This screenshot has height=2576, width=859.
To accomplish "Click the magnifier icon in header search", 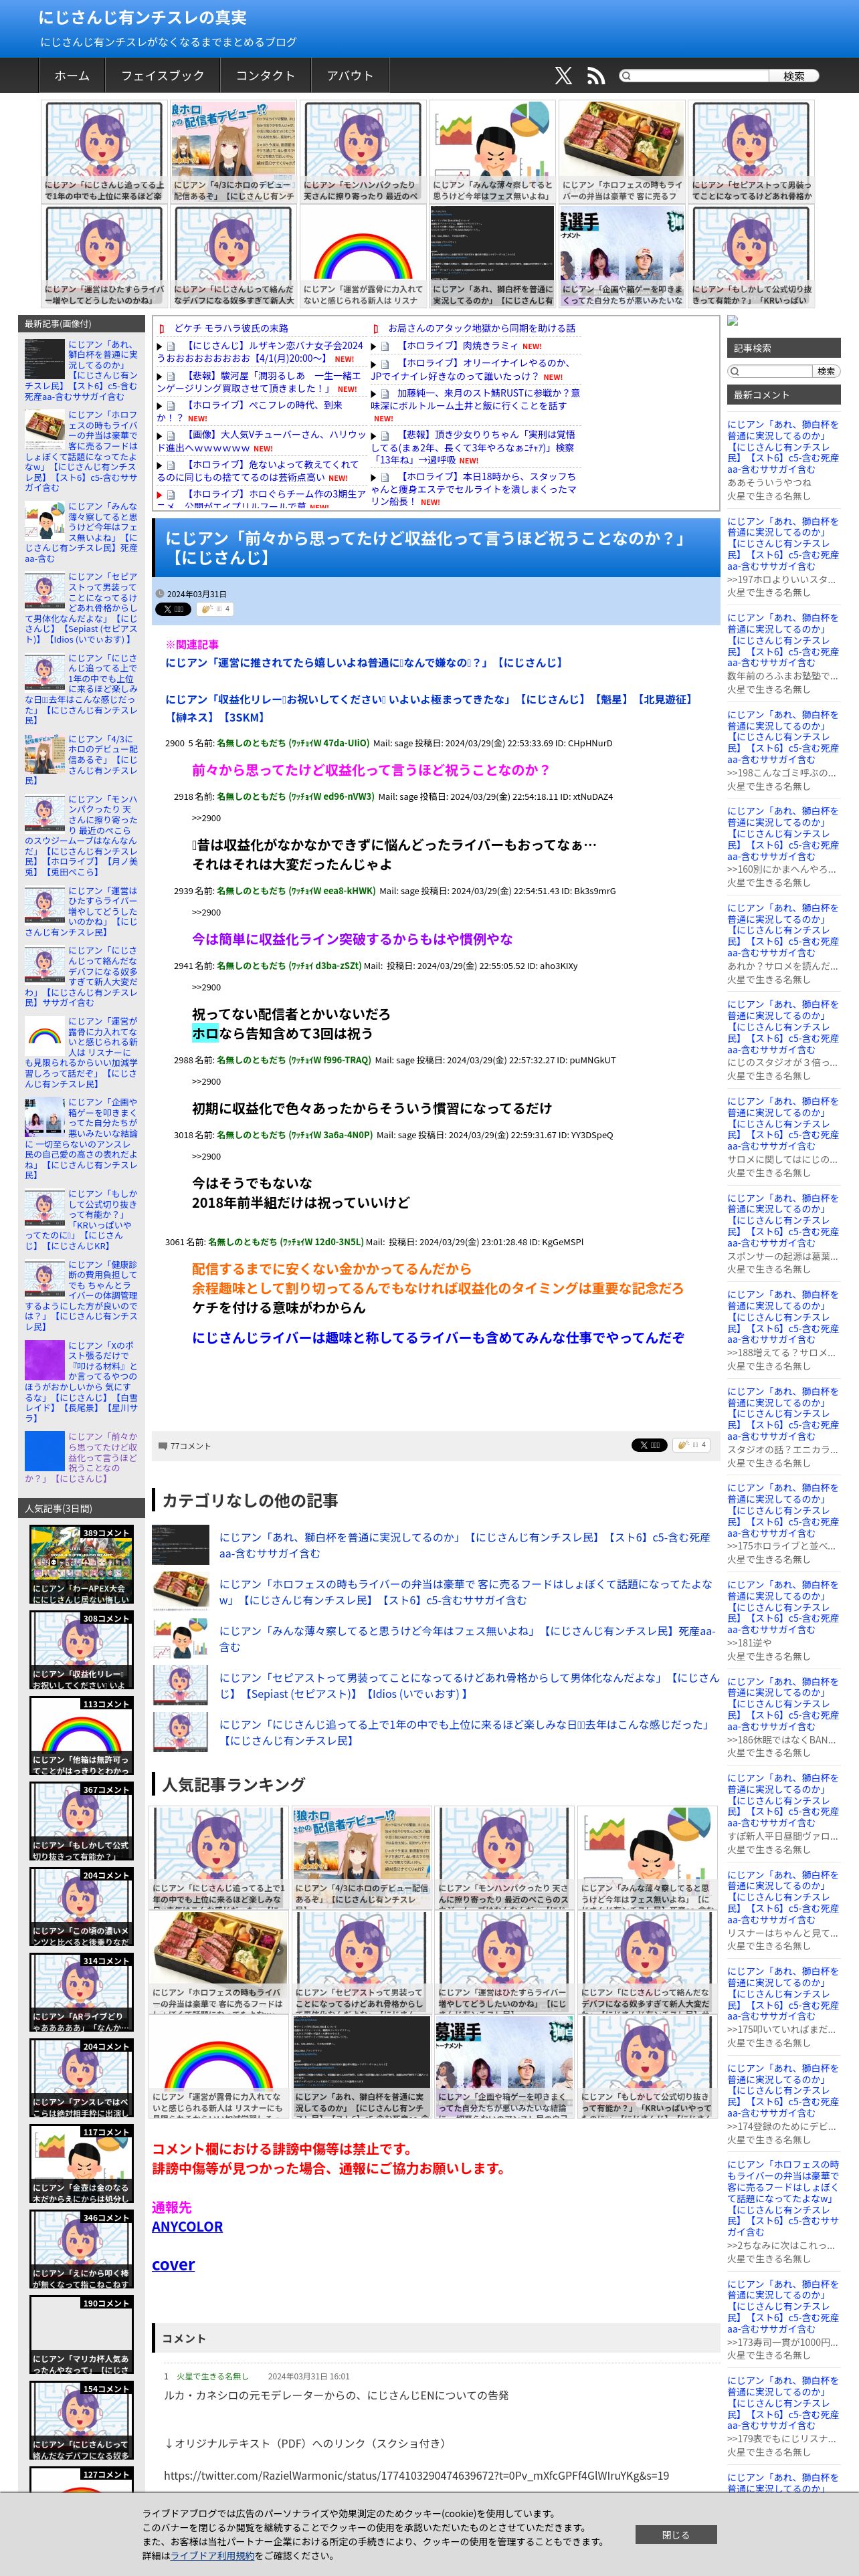I will point(626,76).
